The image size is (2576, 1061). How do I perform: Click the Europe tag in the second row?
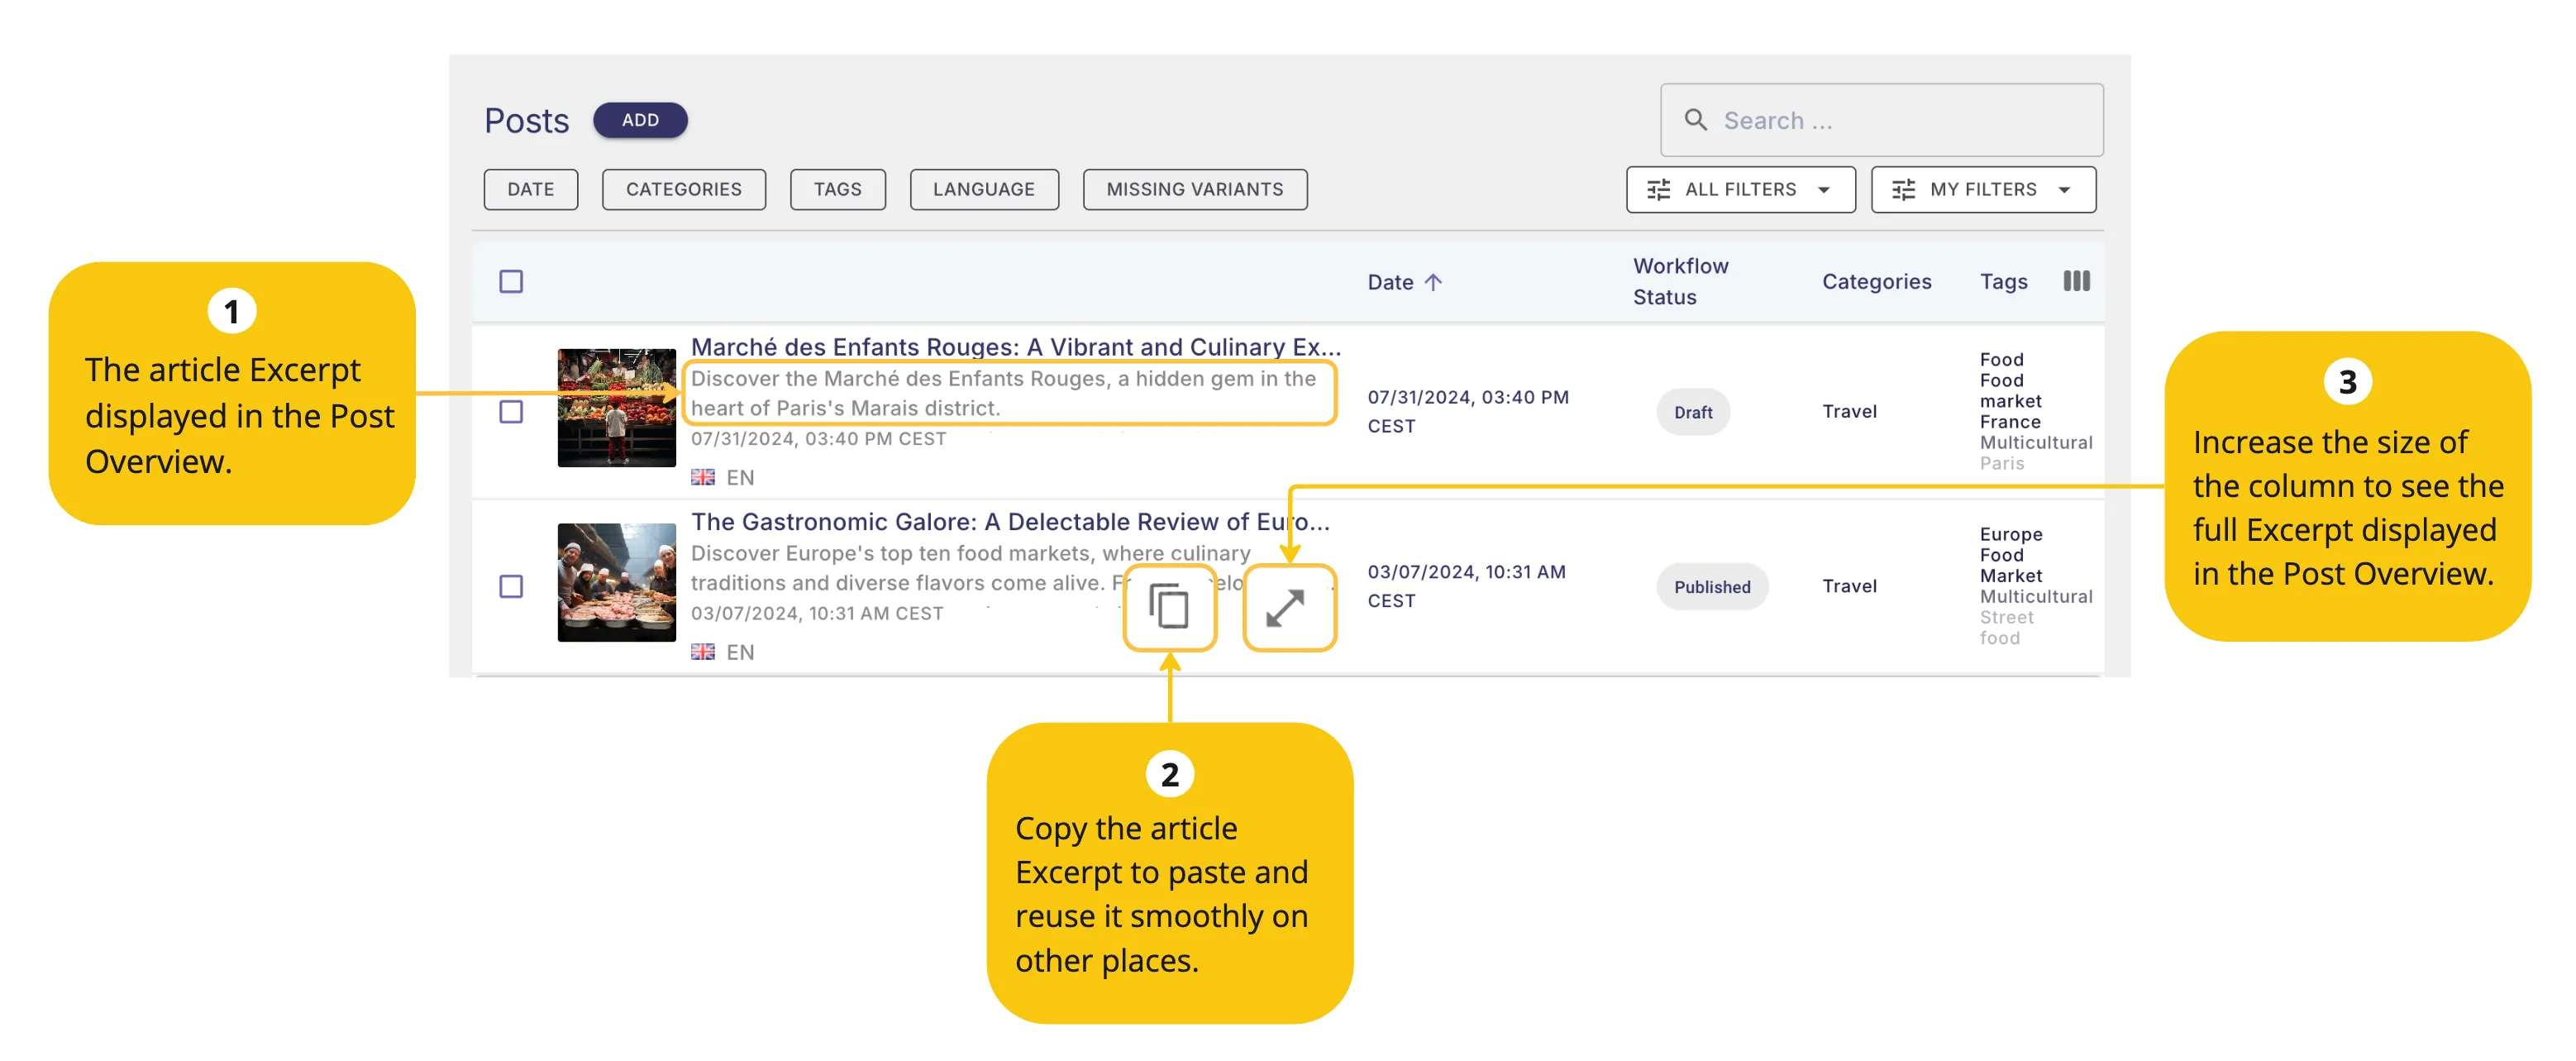pos(2011,534)
